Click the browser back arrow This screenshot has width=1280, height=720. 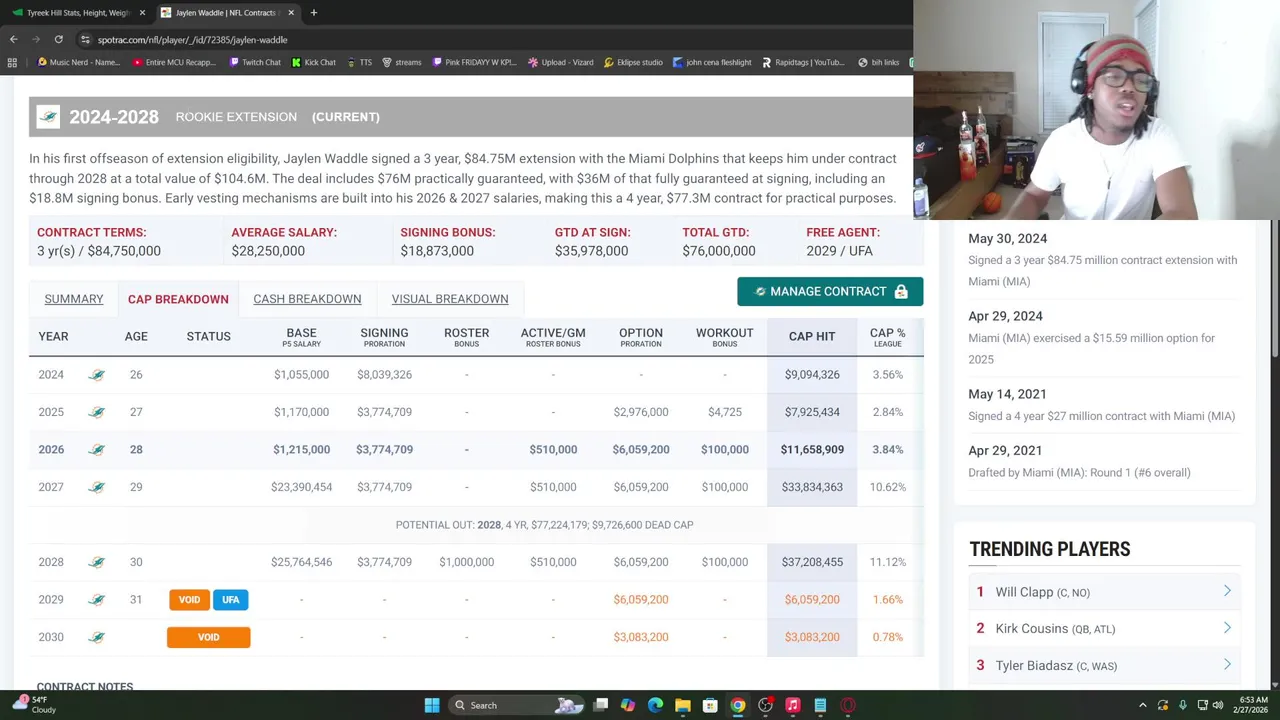pyautogui.click(x=13, y=39)
